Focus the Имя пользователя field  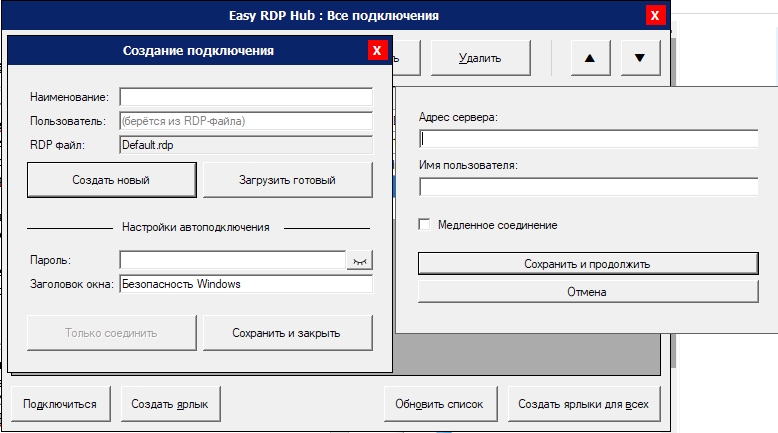click(588, 186)
